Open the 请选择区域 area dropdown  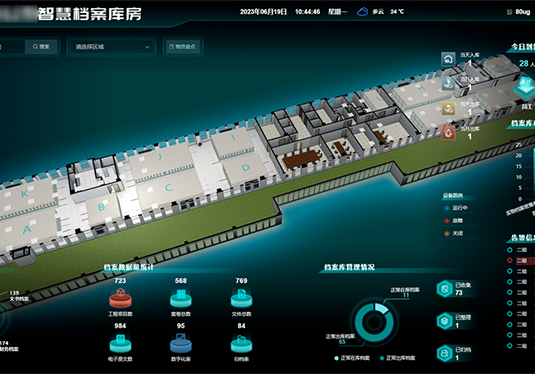[x=112, y=47]
